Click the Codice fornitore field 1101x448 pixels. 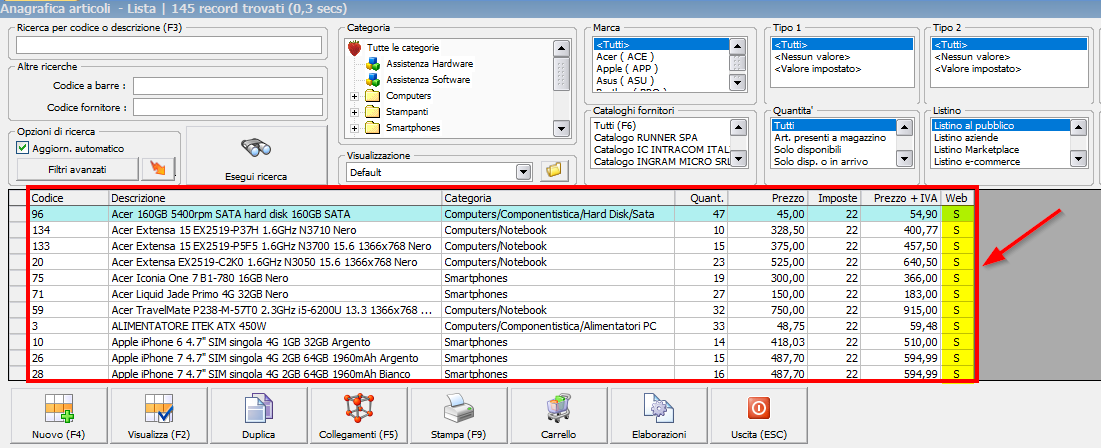pyautogui.click(x=228, y=107)
